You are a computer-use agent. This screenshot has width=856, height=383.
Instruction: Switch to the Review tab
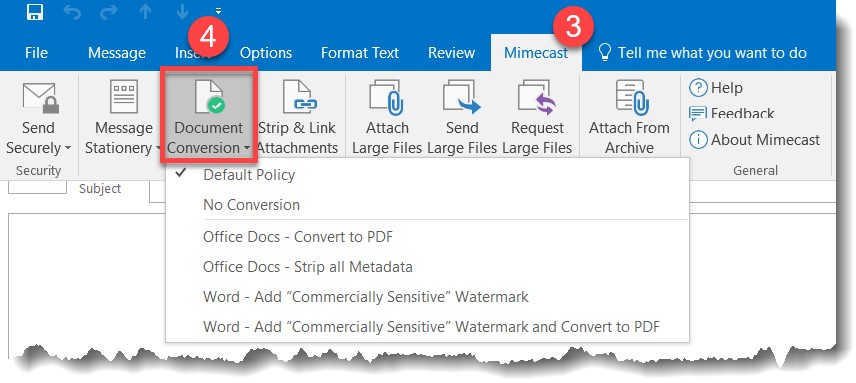[451, 53]
